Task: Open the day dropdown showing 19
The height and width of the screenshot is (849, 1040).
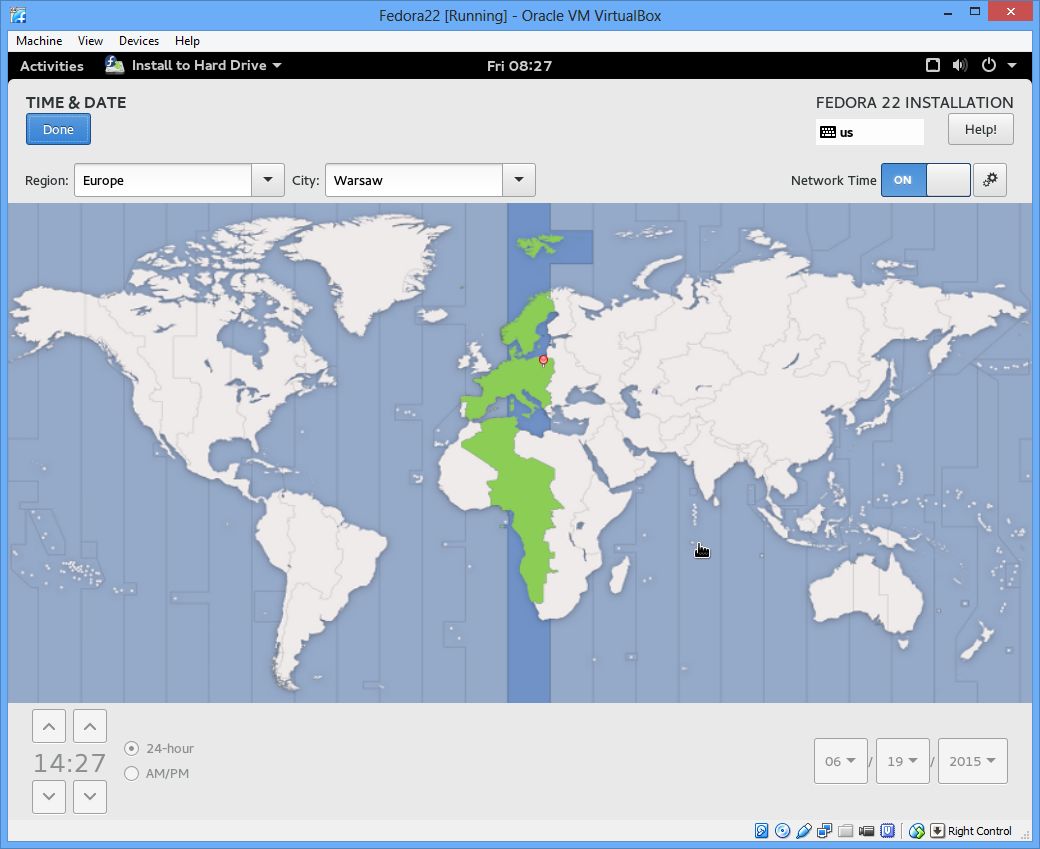Action: (x=903, y=761)
